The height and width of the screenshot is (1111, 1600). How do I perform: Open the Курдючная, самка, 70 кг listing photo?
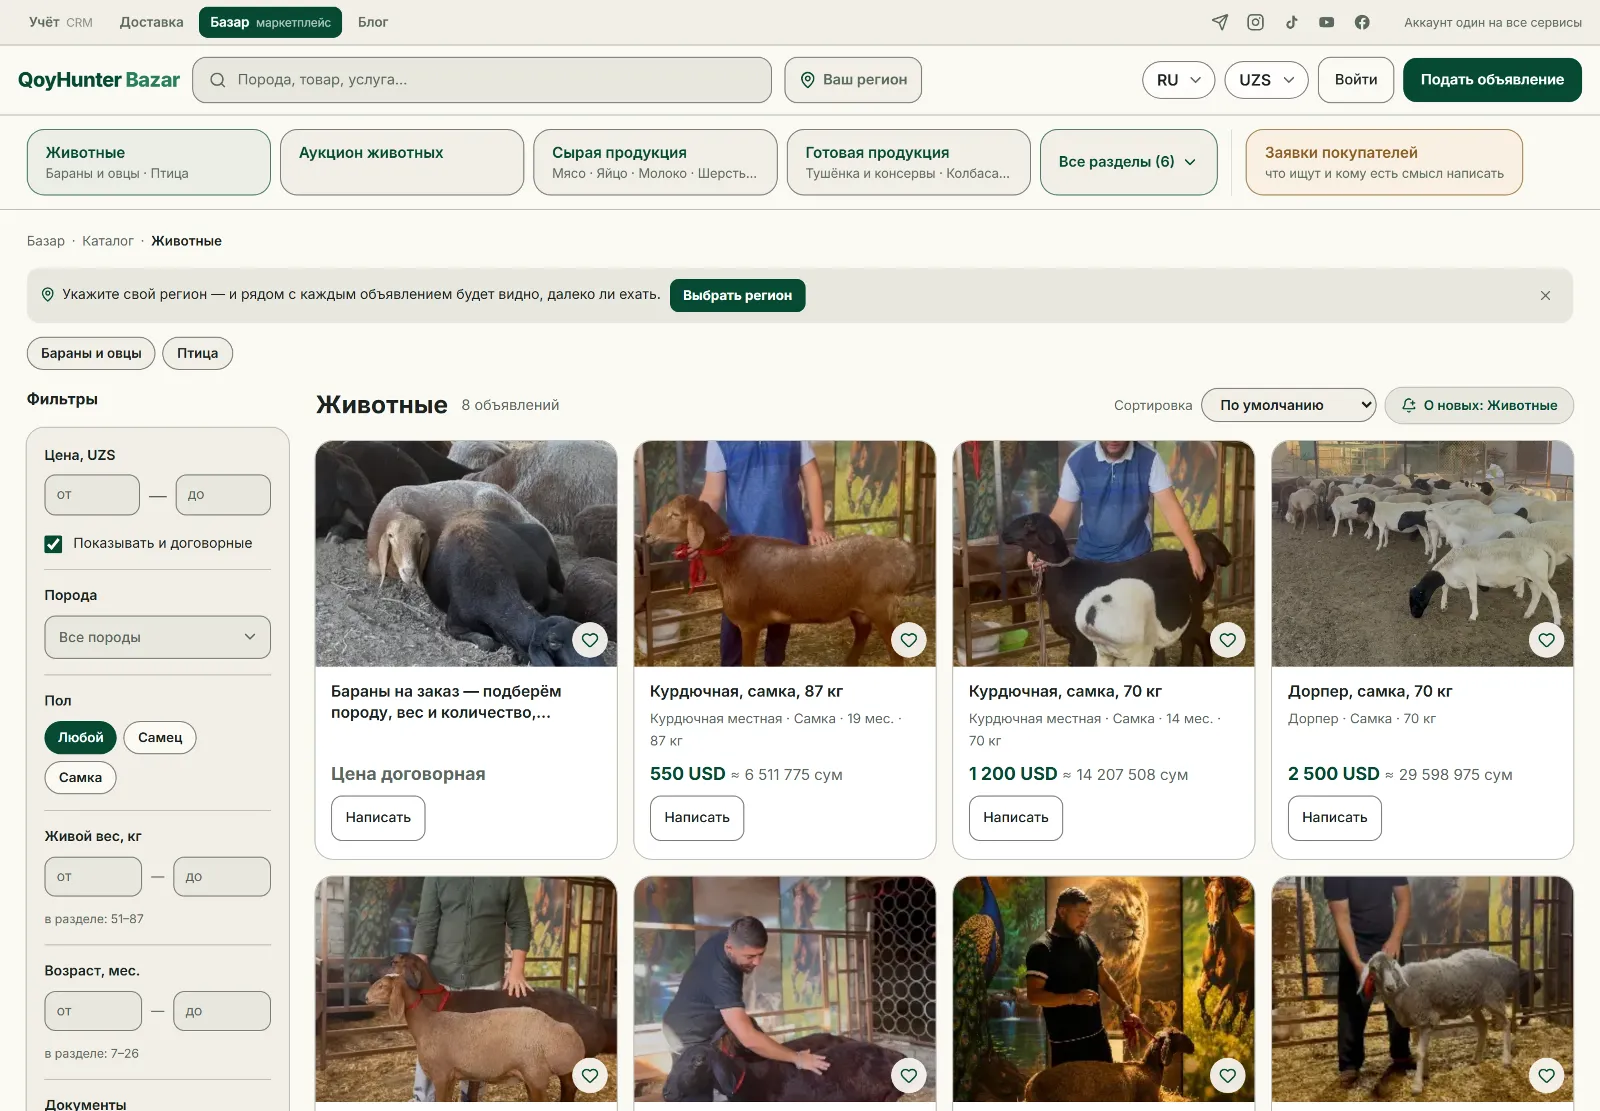point(1103,554)
